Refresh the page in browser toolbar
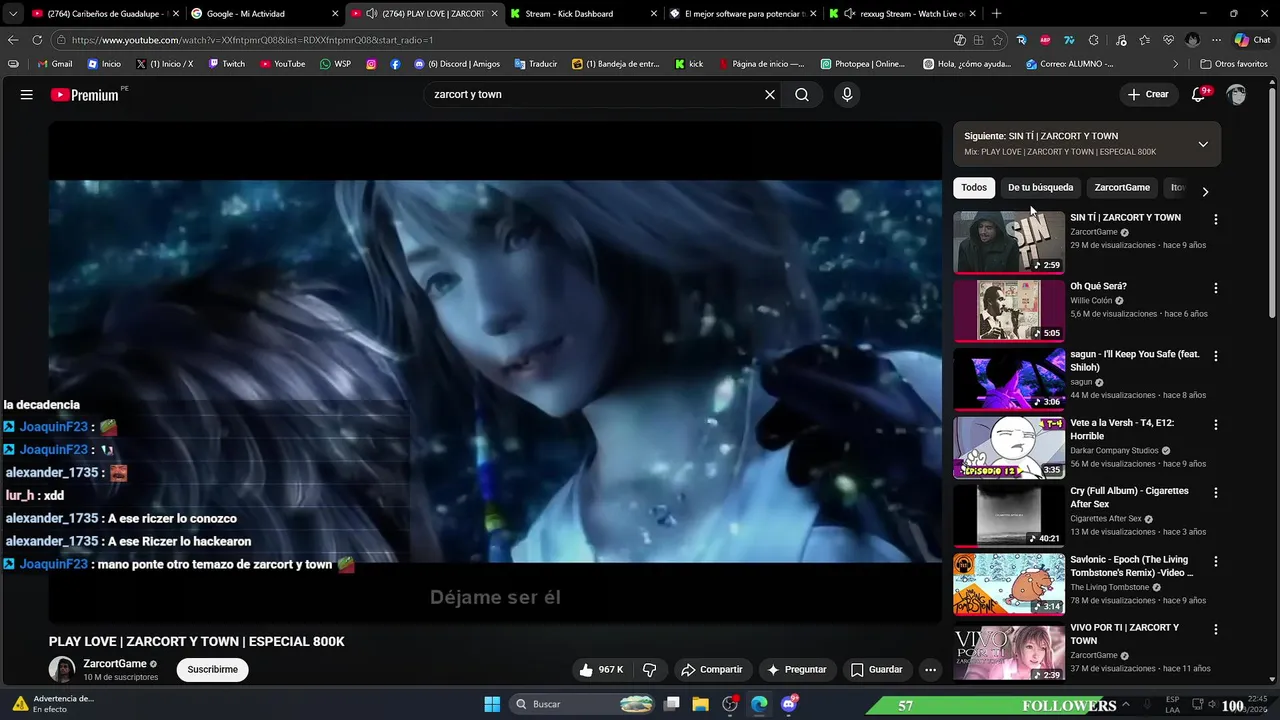Viewport: 1280px width, 720px height. click(x=37, y=40)
